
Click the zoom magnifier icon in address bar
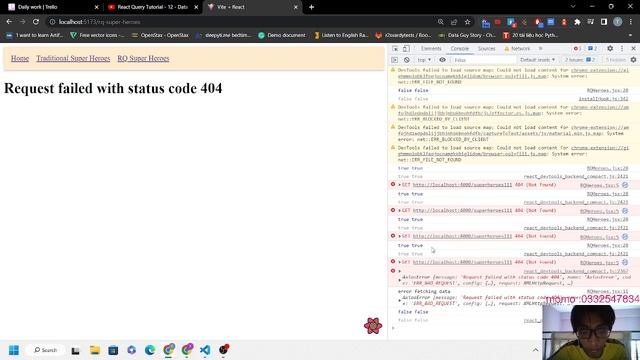[x=440, y=22]
